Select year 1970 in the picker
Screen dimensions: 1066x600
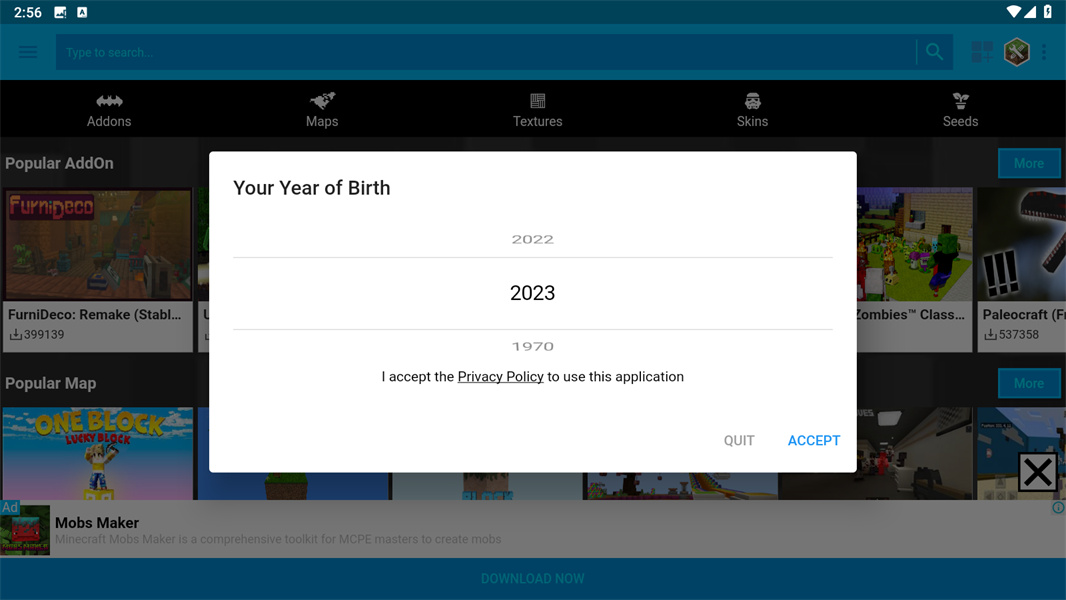click(532, 347)
